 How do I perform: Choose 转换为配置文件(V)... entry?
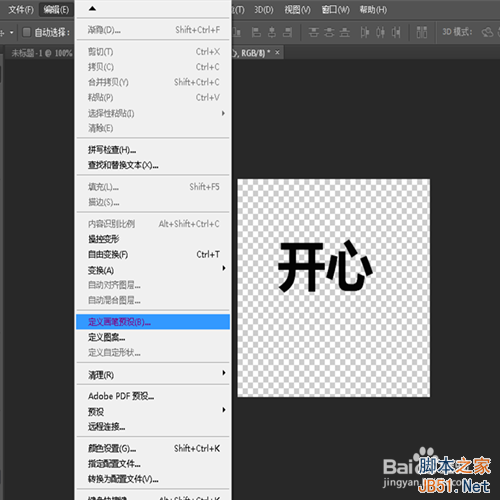[x=153, y=479]
